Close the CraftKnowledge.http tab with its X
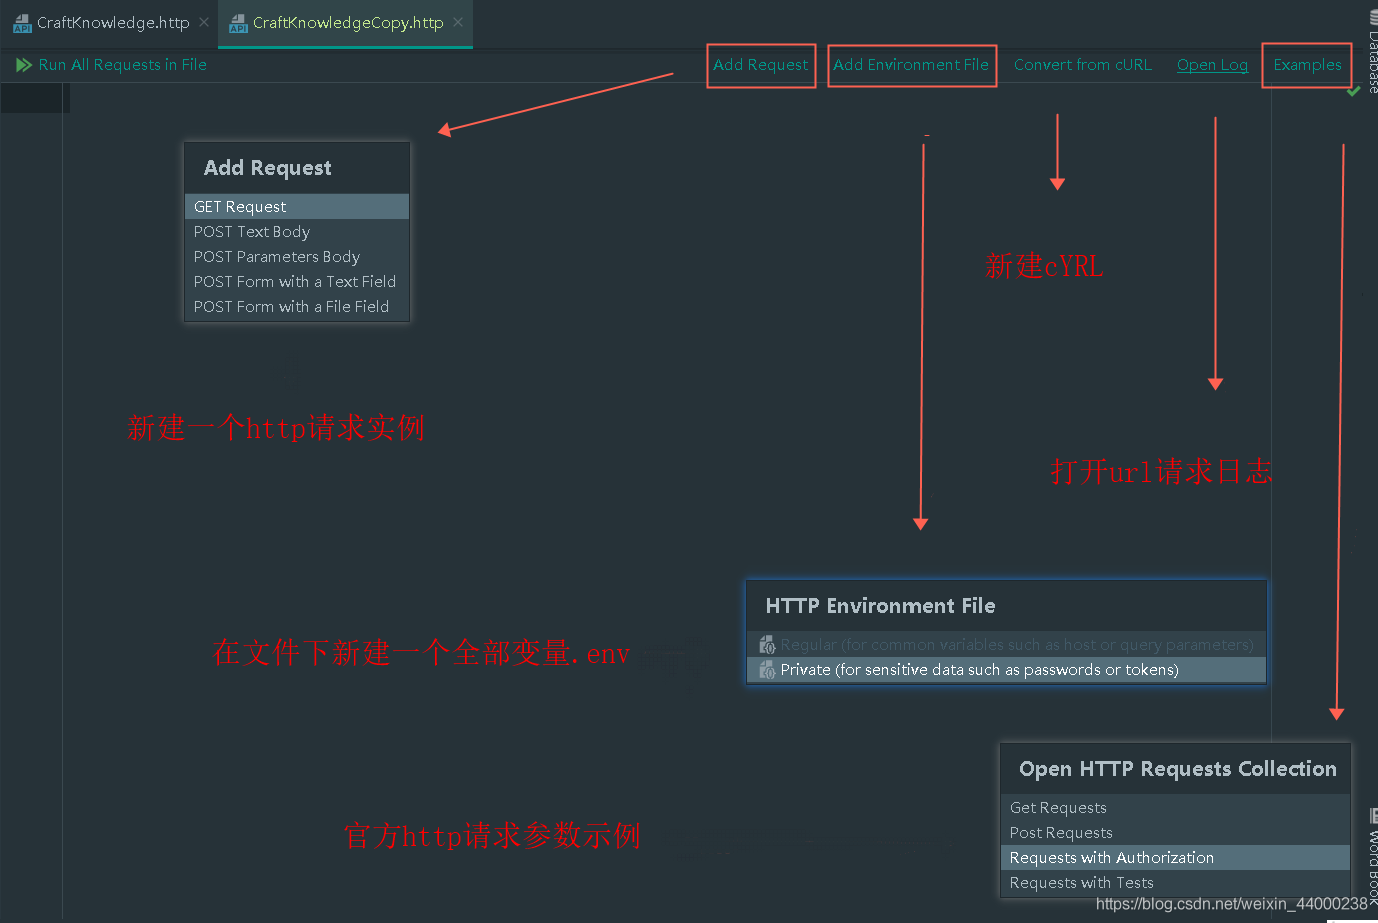The image size is (1378, 923). [204, 22]
